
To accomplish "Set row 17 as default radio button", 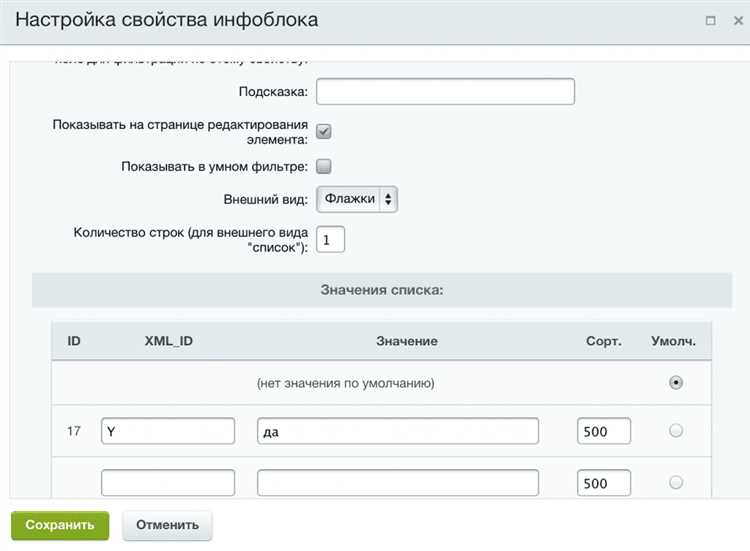I will tap(675, 431).
